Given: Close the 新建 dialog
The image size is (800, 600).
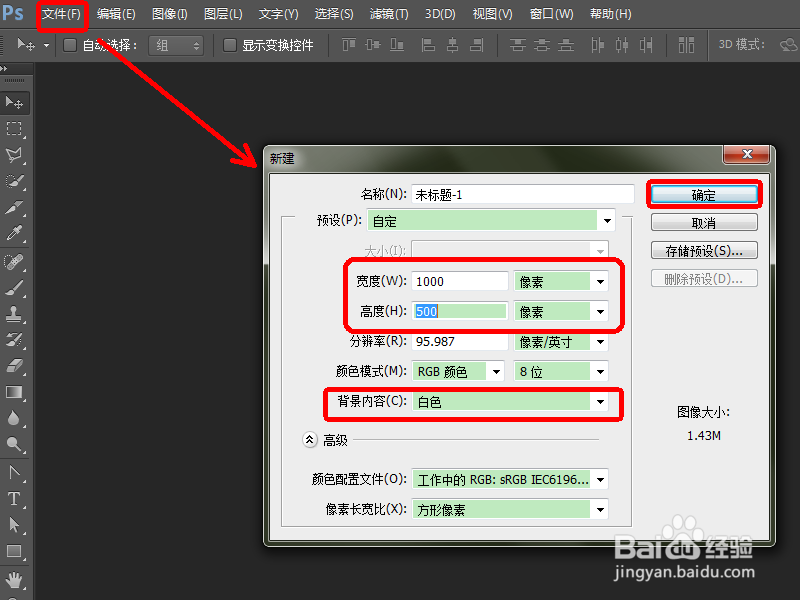Looking at the screenshot, I should click(747, 154).
